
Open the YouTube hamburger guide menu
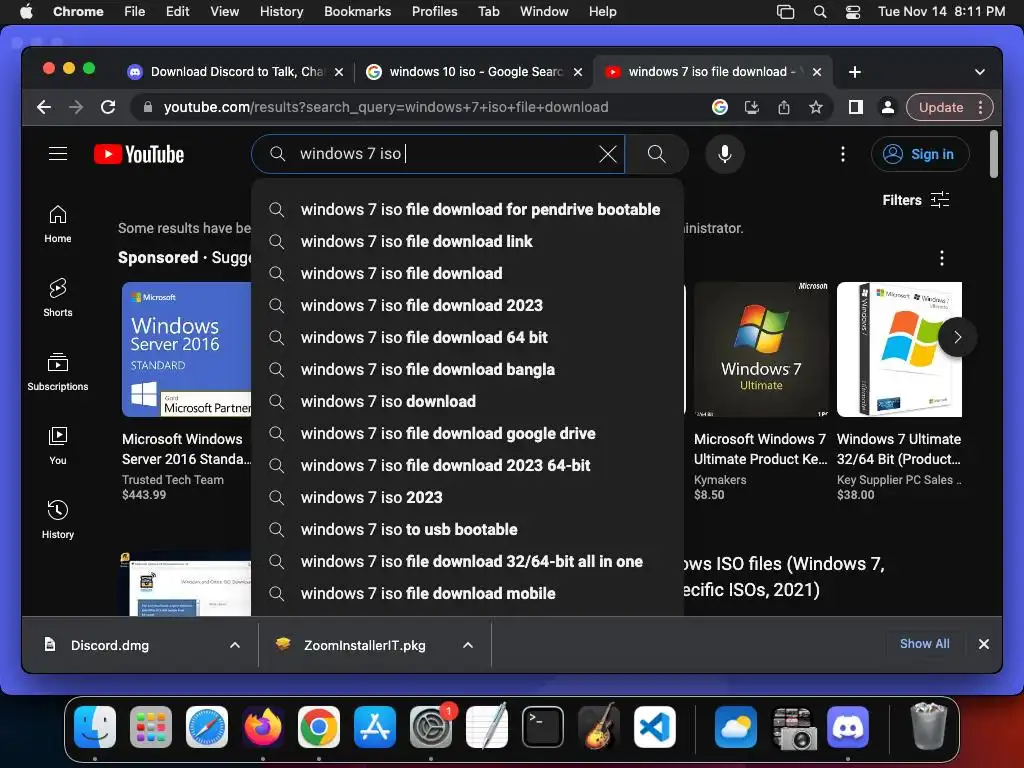(x=58, y=153)
